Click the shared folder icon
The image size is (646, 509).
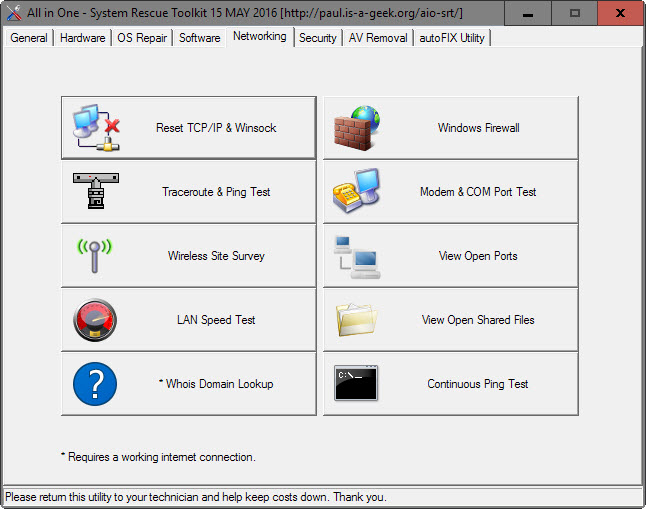tap(357, 320)
